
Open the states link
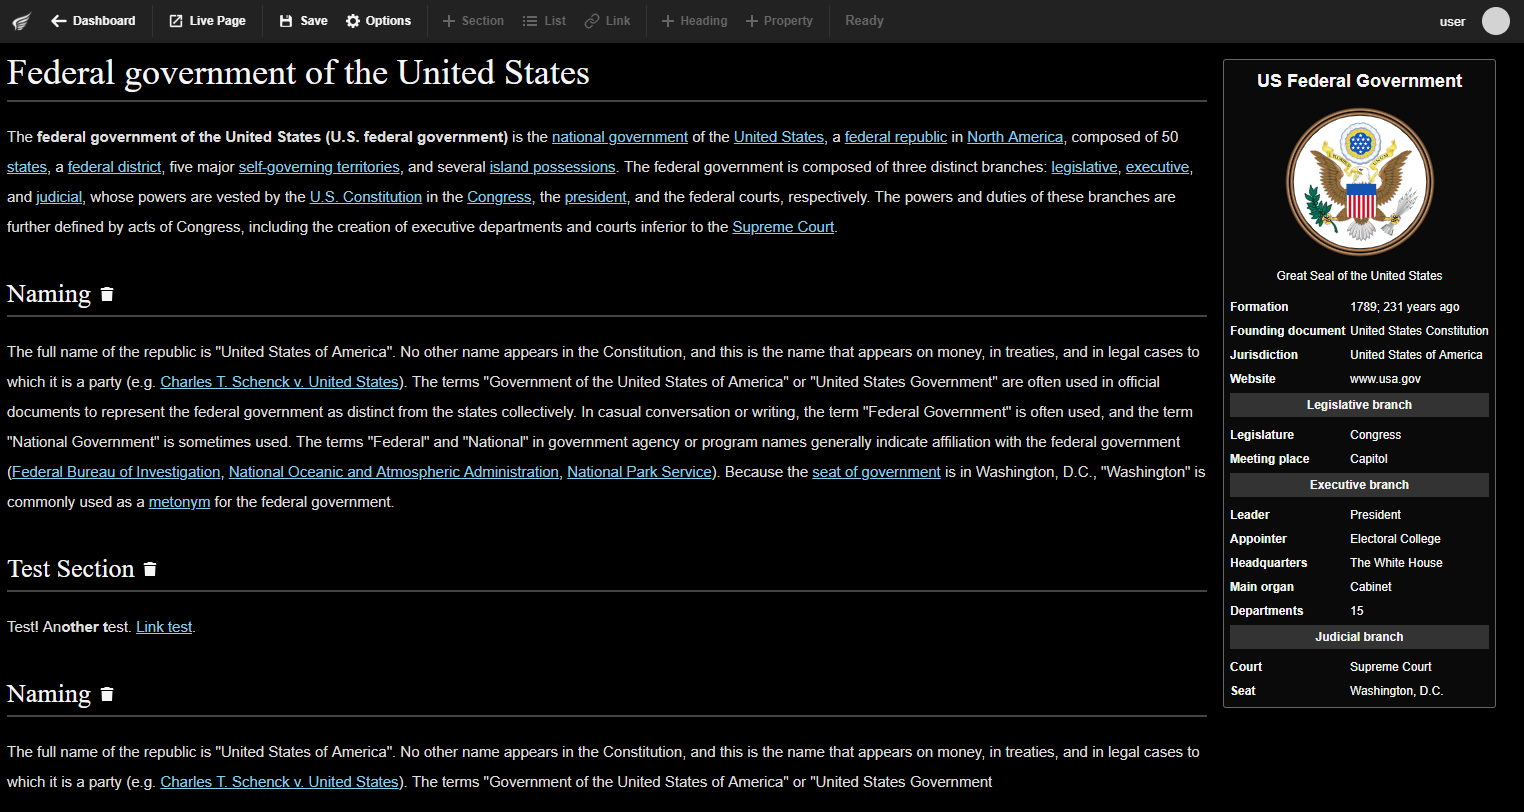(x=27, y=167)
